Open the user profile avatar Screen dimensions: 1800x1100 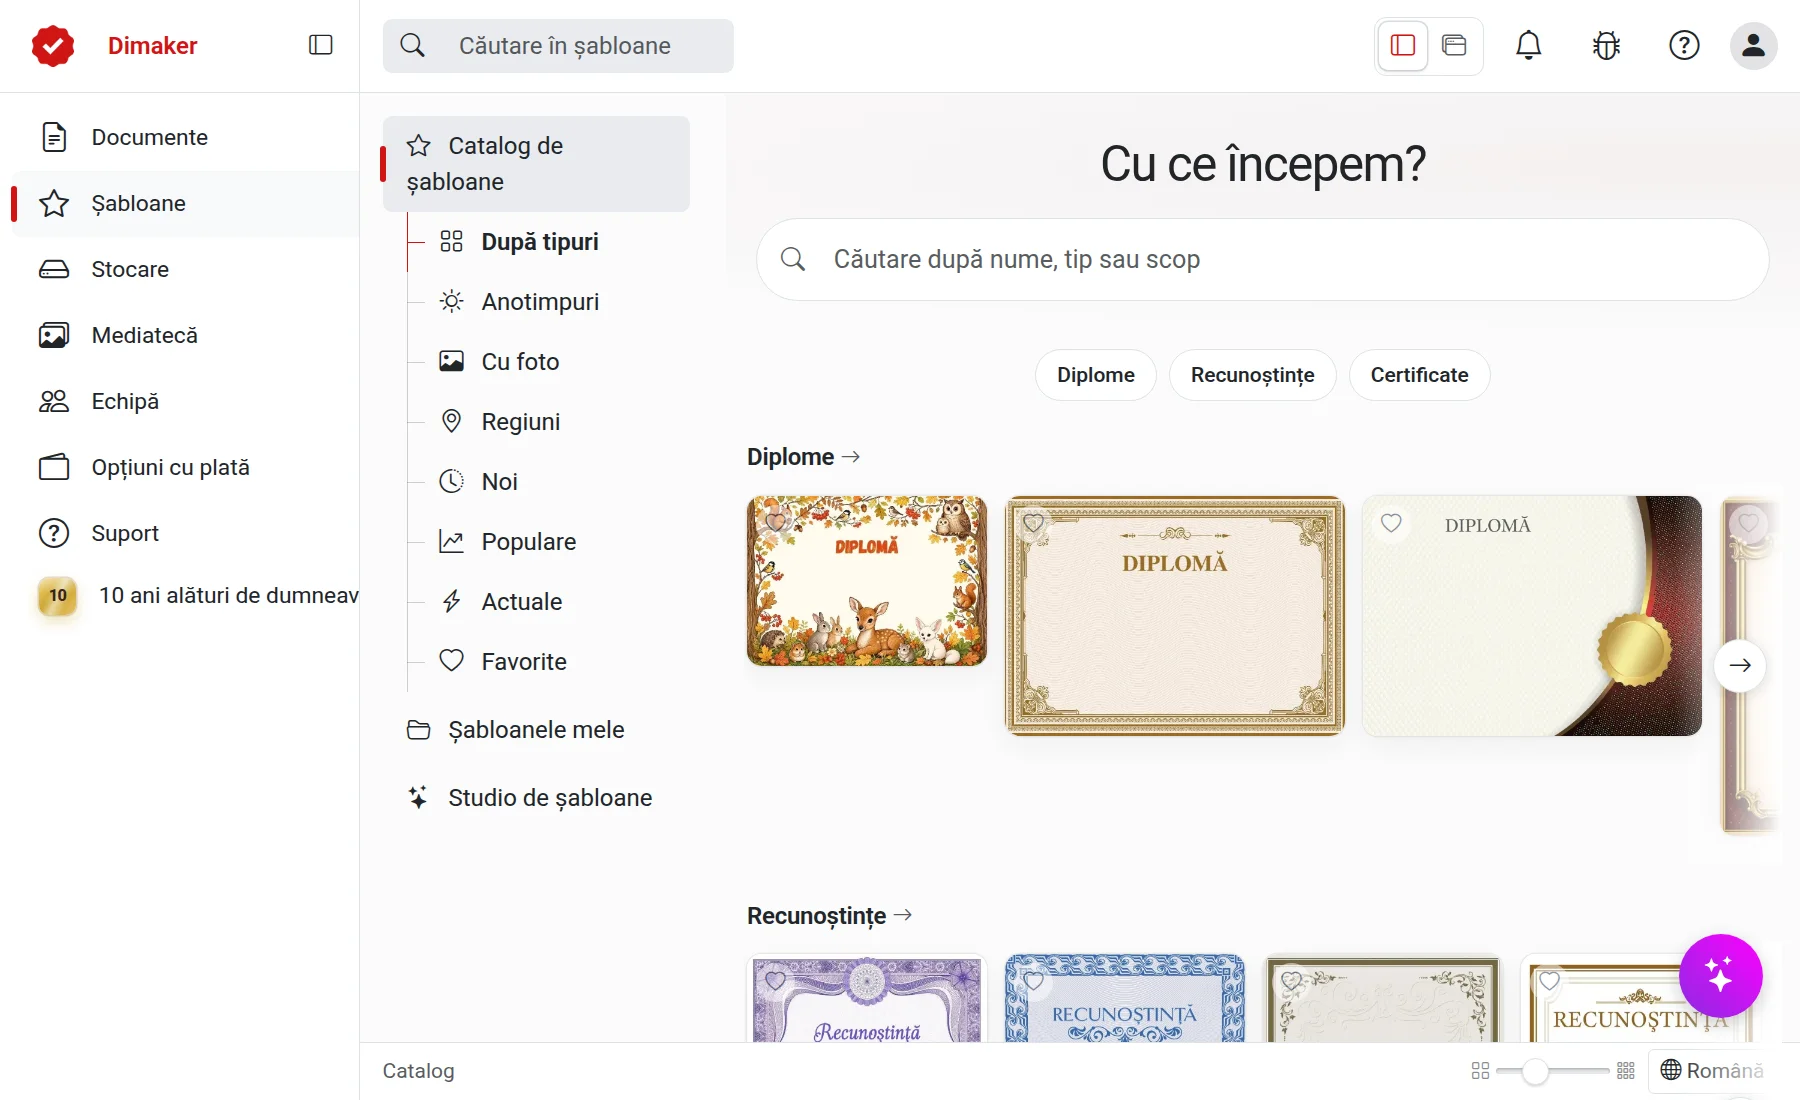1754,45
